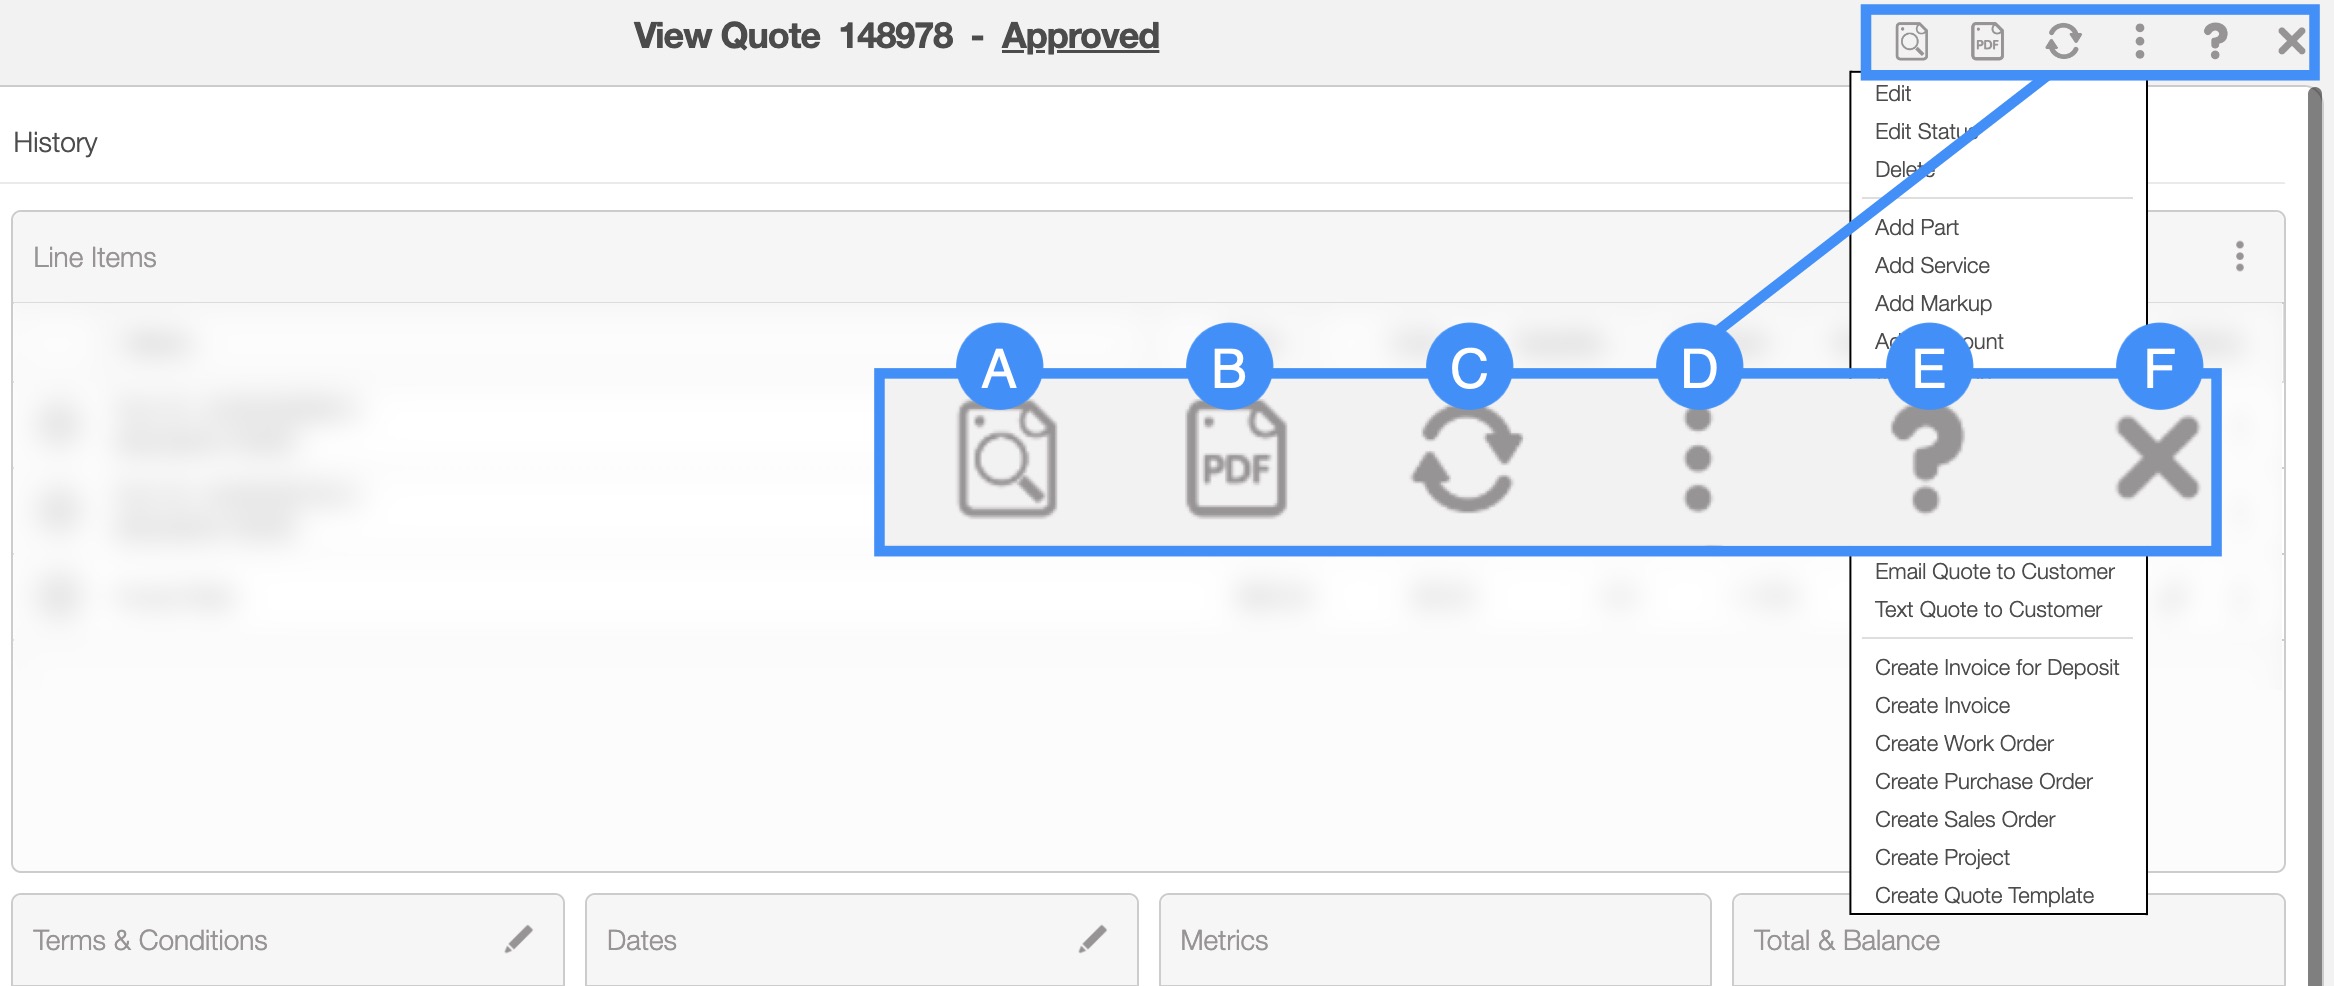Click the small help question mark in header
The width and height of the screenshot is (2334, 986).
(2215, 42)
